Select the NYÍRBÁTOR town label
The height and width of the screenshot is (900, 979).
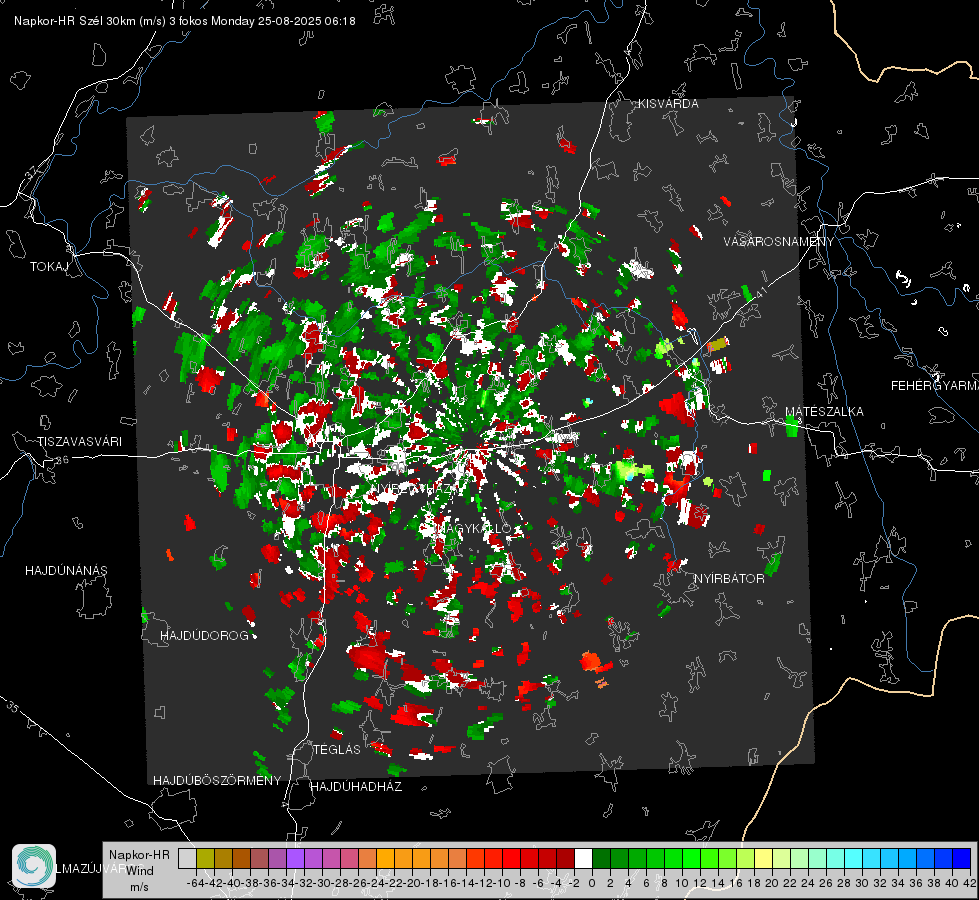[729, 579]
